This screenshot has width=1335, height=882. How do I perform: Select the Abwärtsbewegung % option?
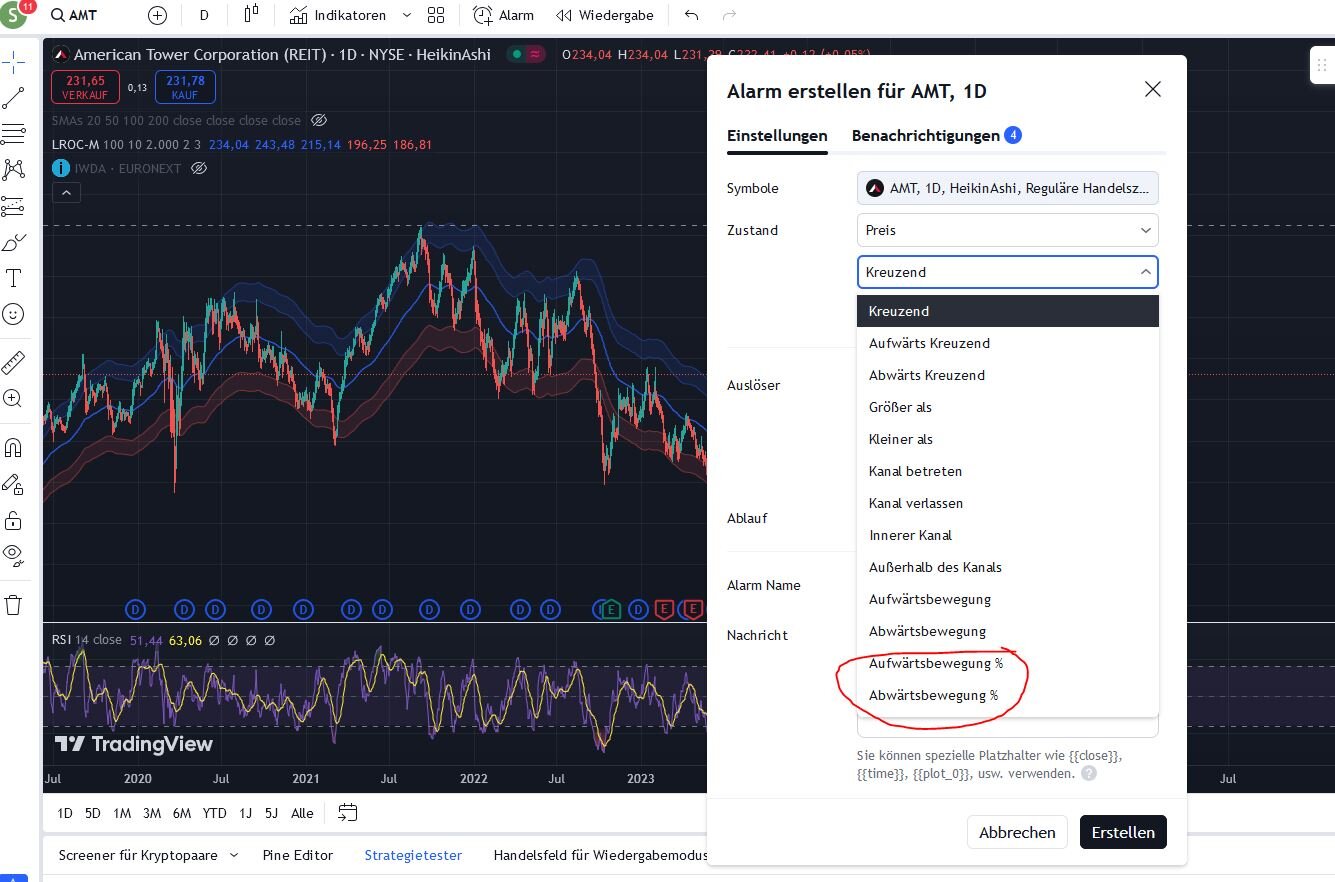(1008, 695)
